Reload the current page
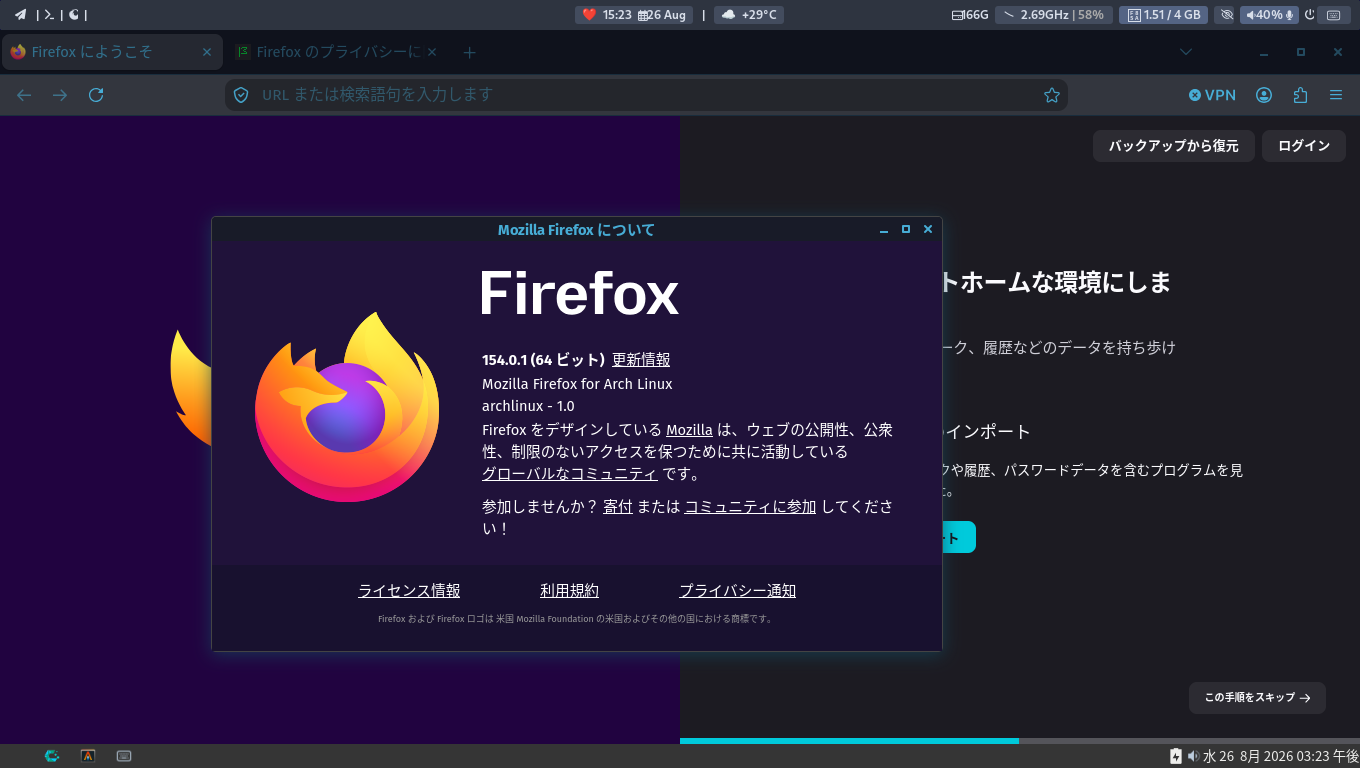Screen dimensions: 1360x768 pyautogui.click(x=96, y=95)
